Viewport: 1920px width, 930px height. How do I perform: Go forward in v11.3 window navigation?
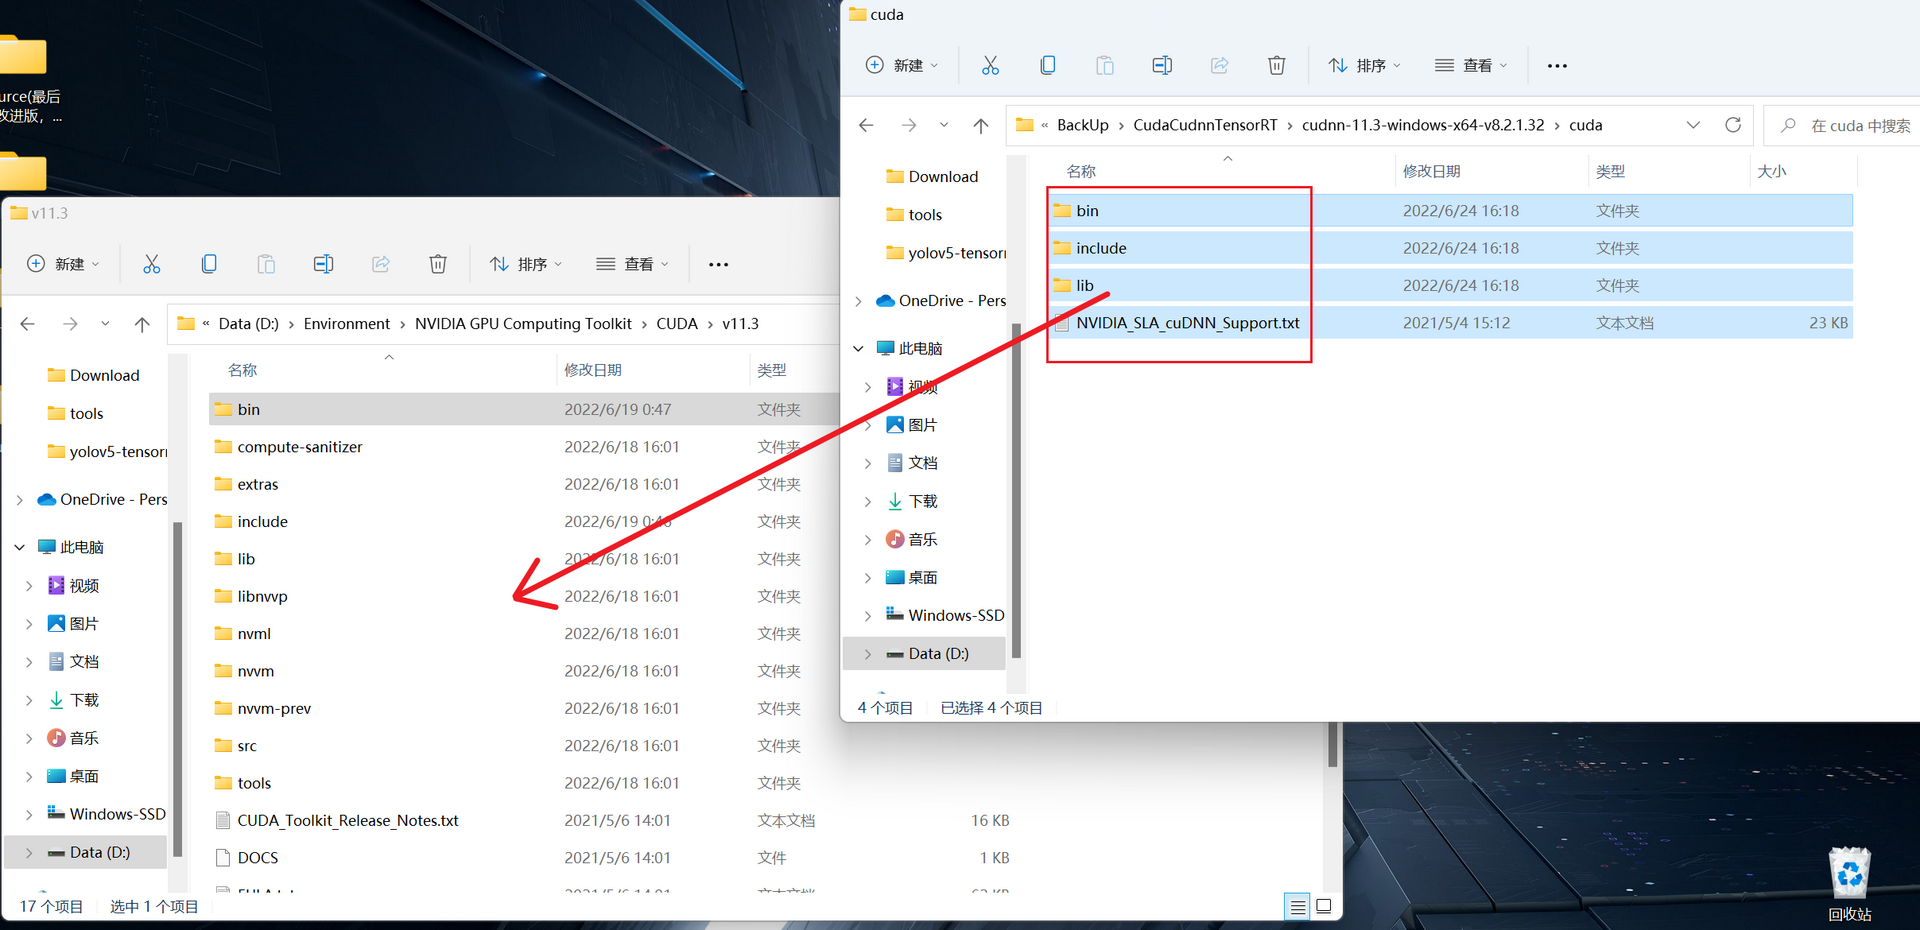point(69,324)
